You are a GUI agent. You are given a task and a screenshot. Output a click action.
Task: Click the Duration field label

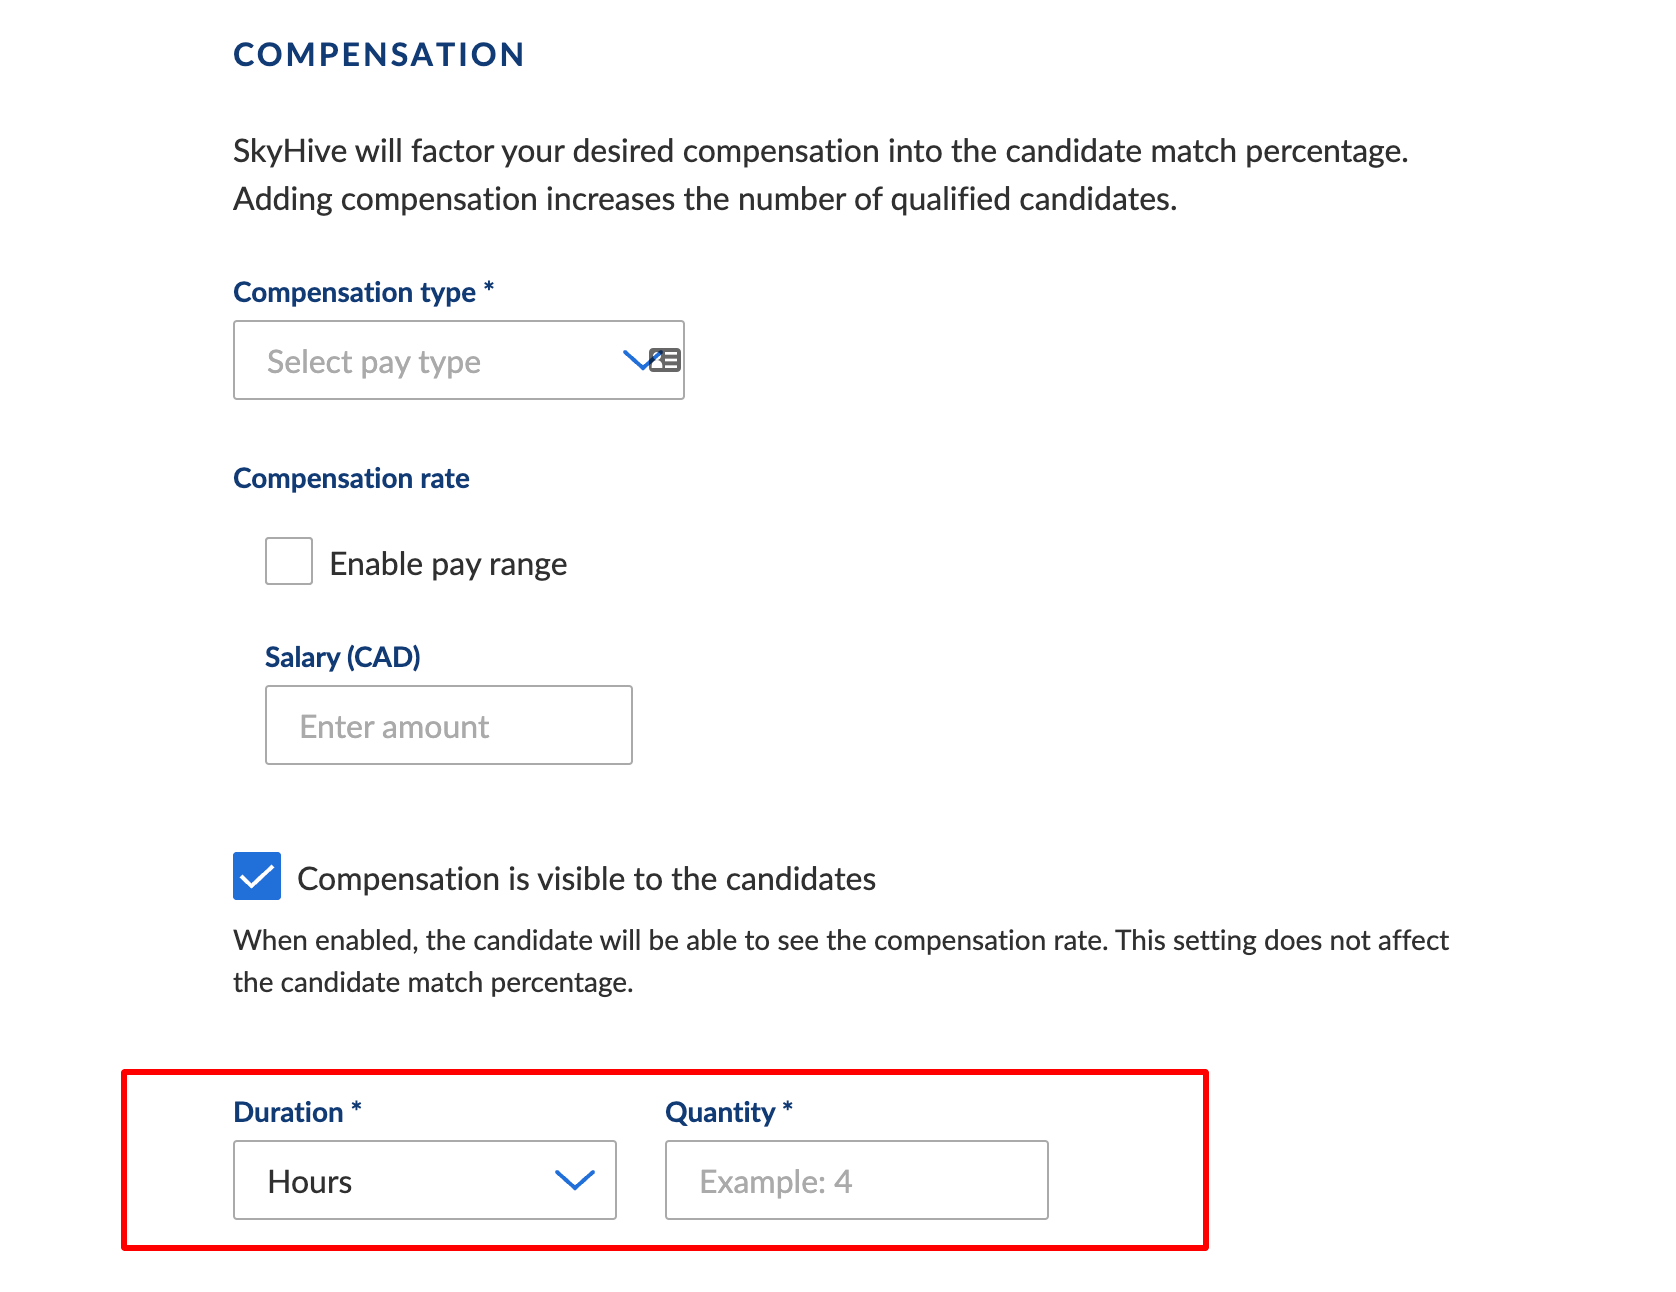pos(297,1112)
